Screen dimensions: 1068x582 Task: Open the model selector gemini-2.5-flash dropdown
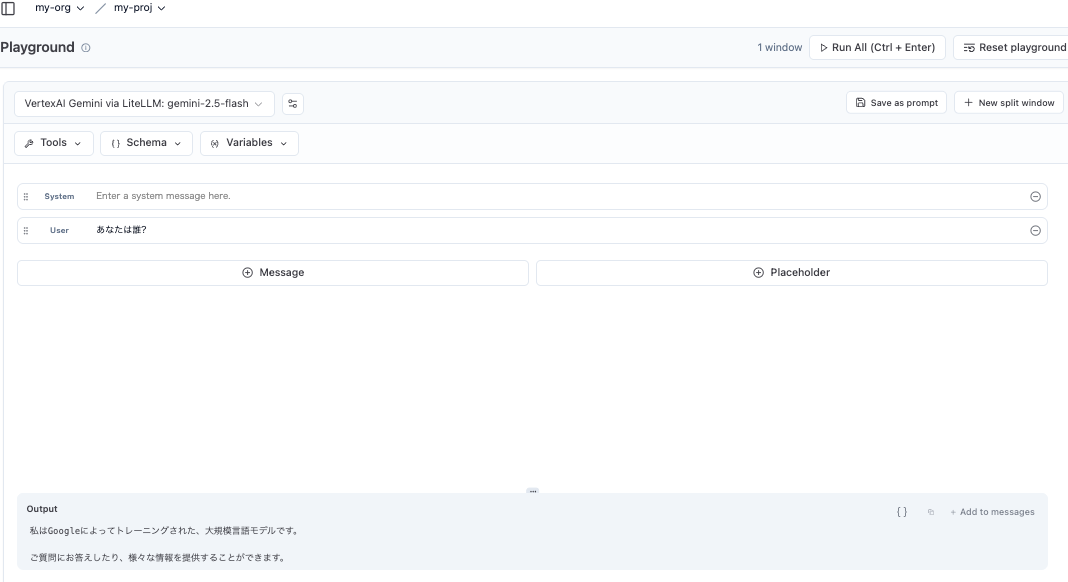(144, 104)
